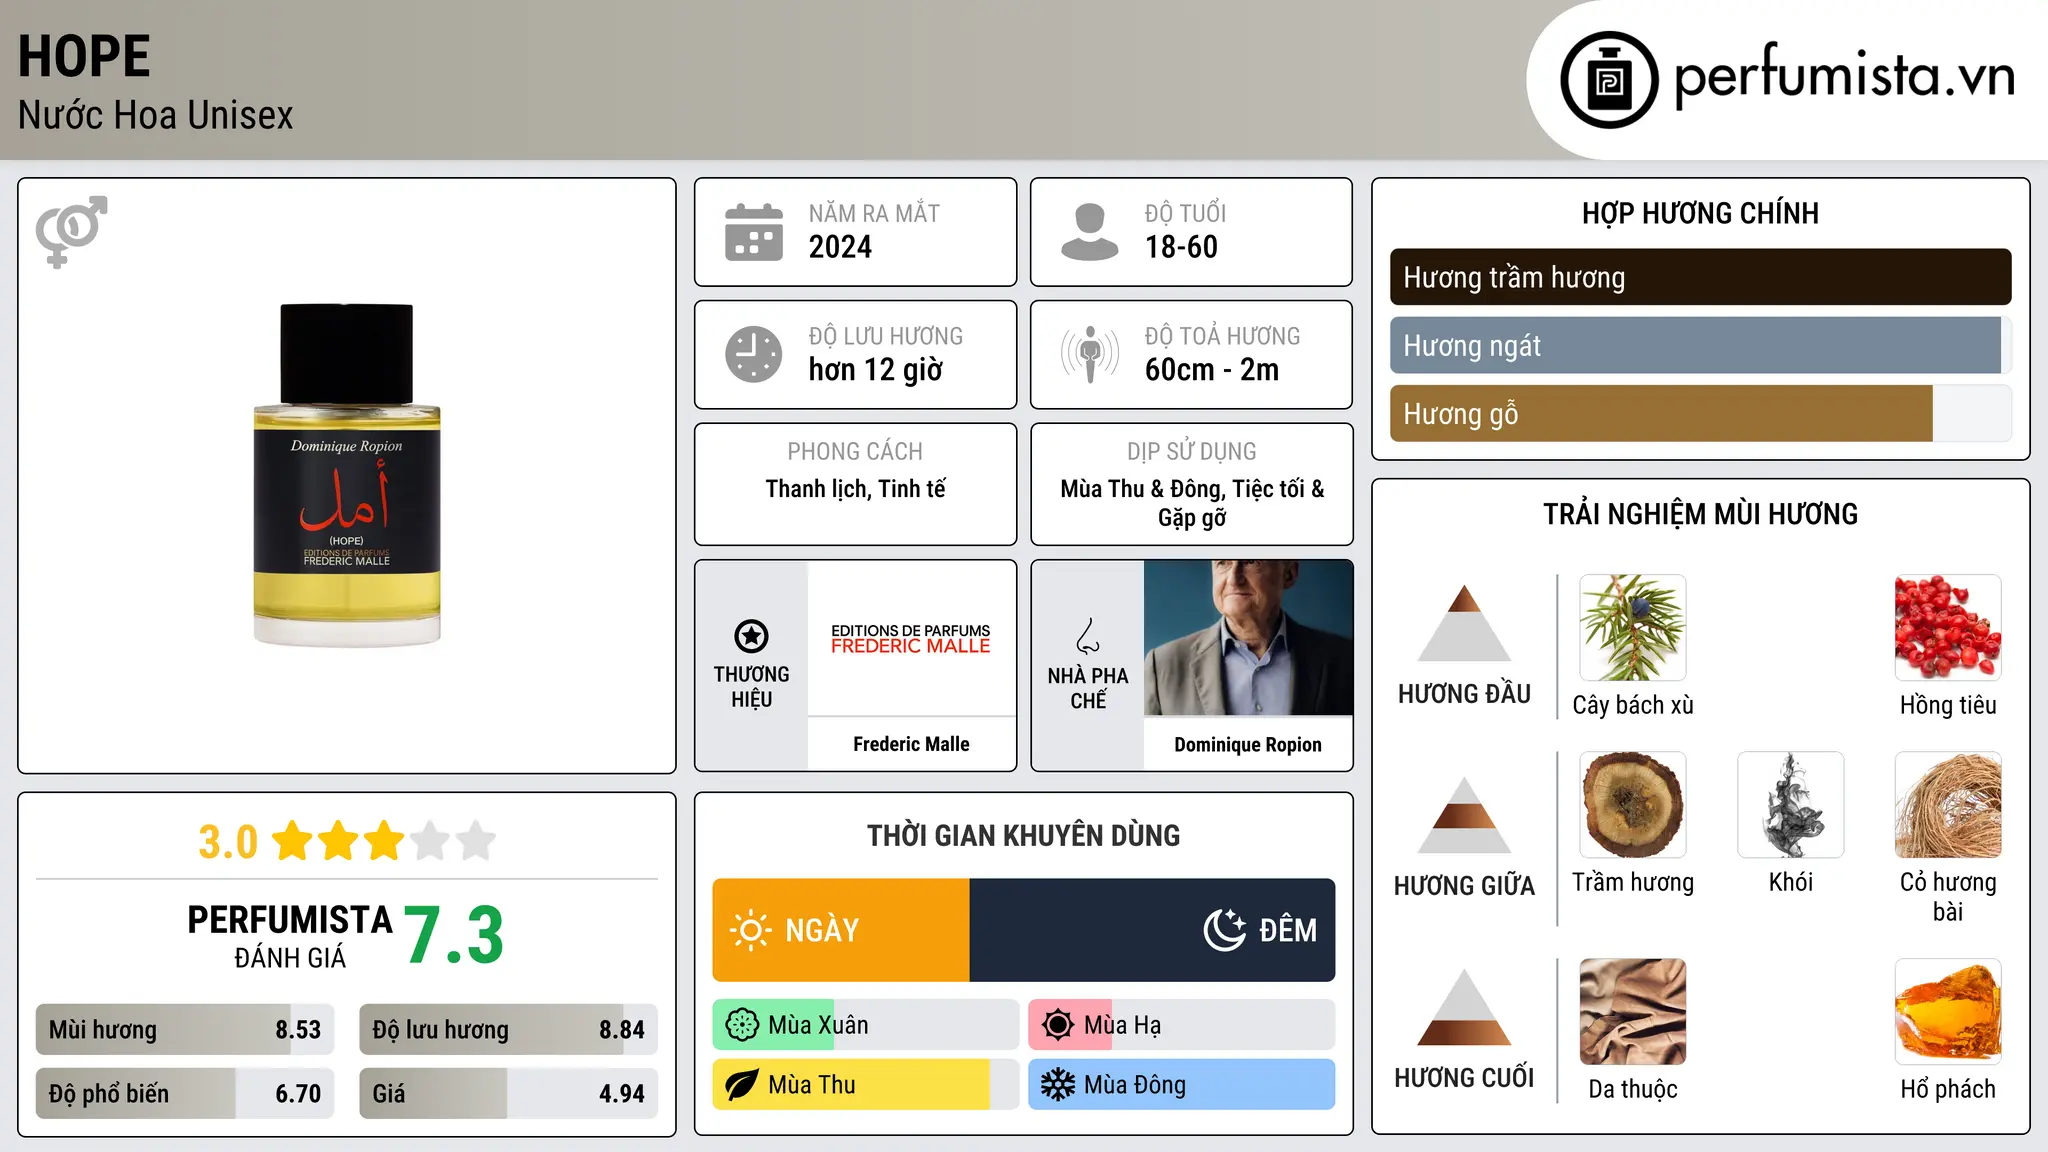Click the Dịp sử dụng label

click(x=1192, y=452)
